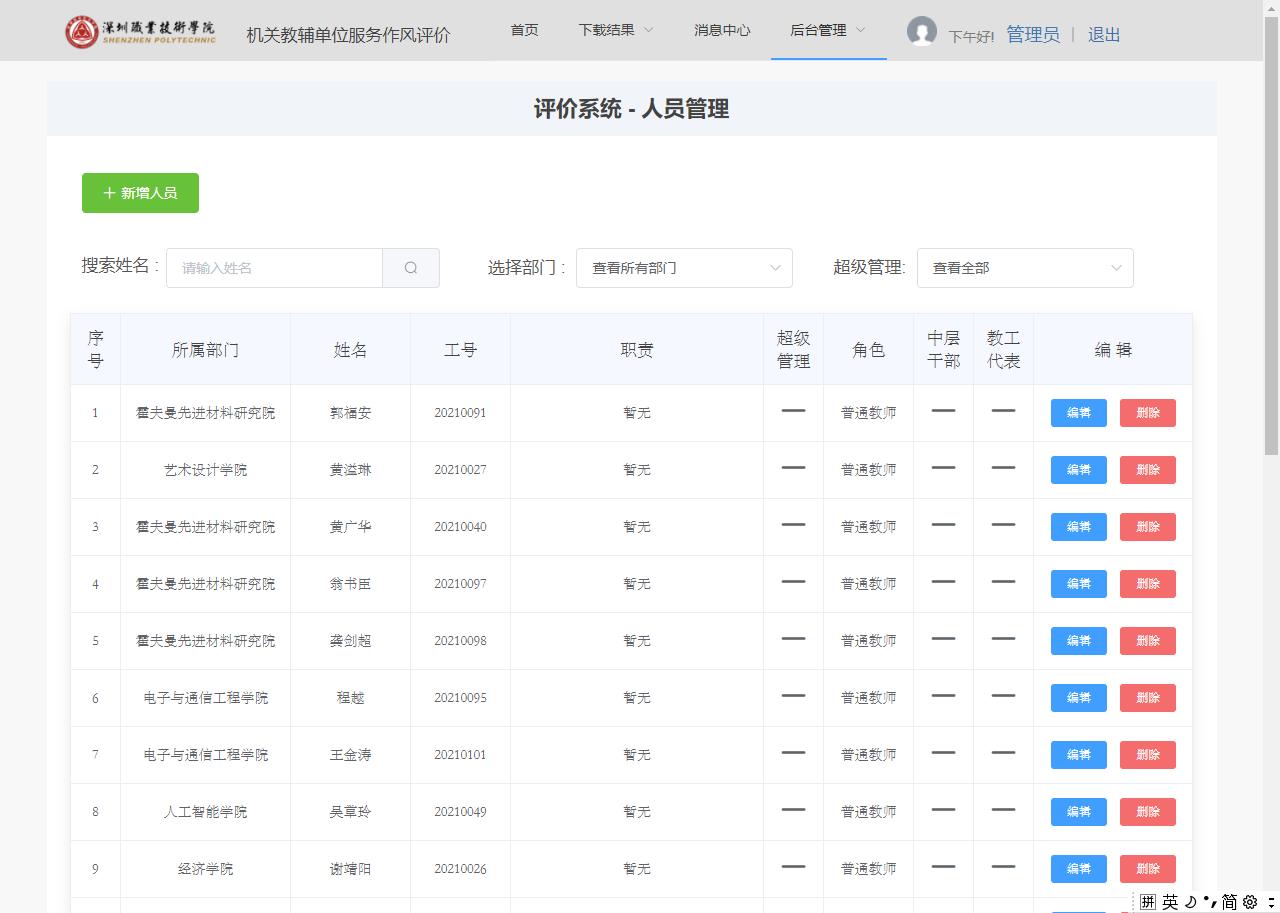The image size is (1280, 913).
Task: Click the 姓名 column header
Action: [x=351, y=350]
